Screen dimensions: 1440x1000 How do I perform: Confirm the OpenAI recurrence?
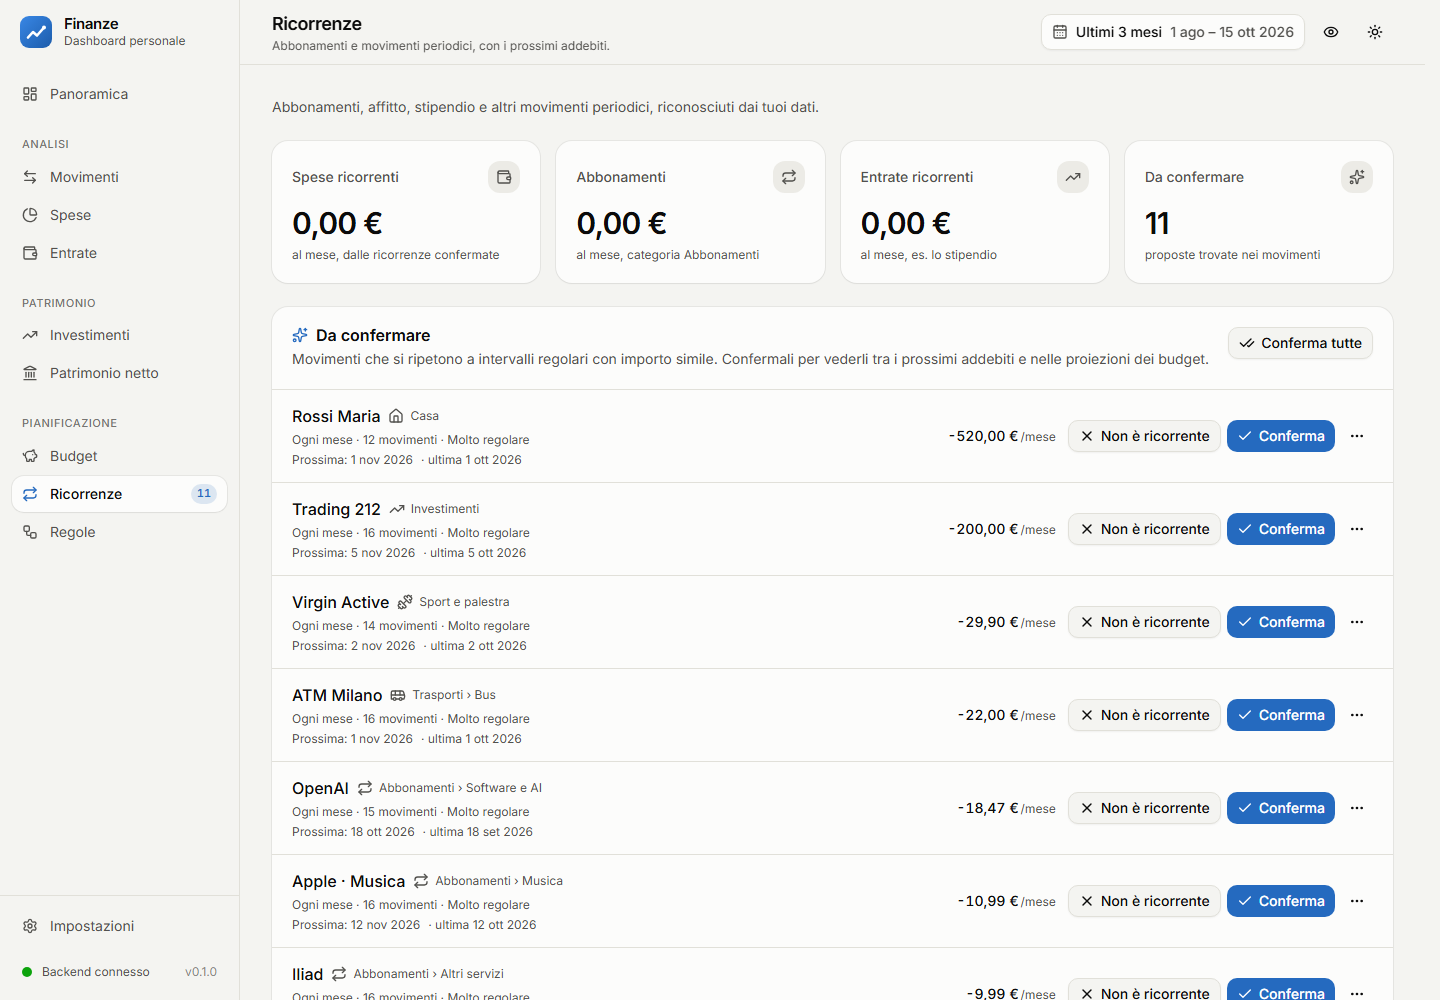point(1281,808)
